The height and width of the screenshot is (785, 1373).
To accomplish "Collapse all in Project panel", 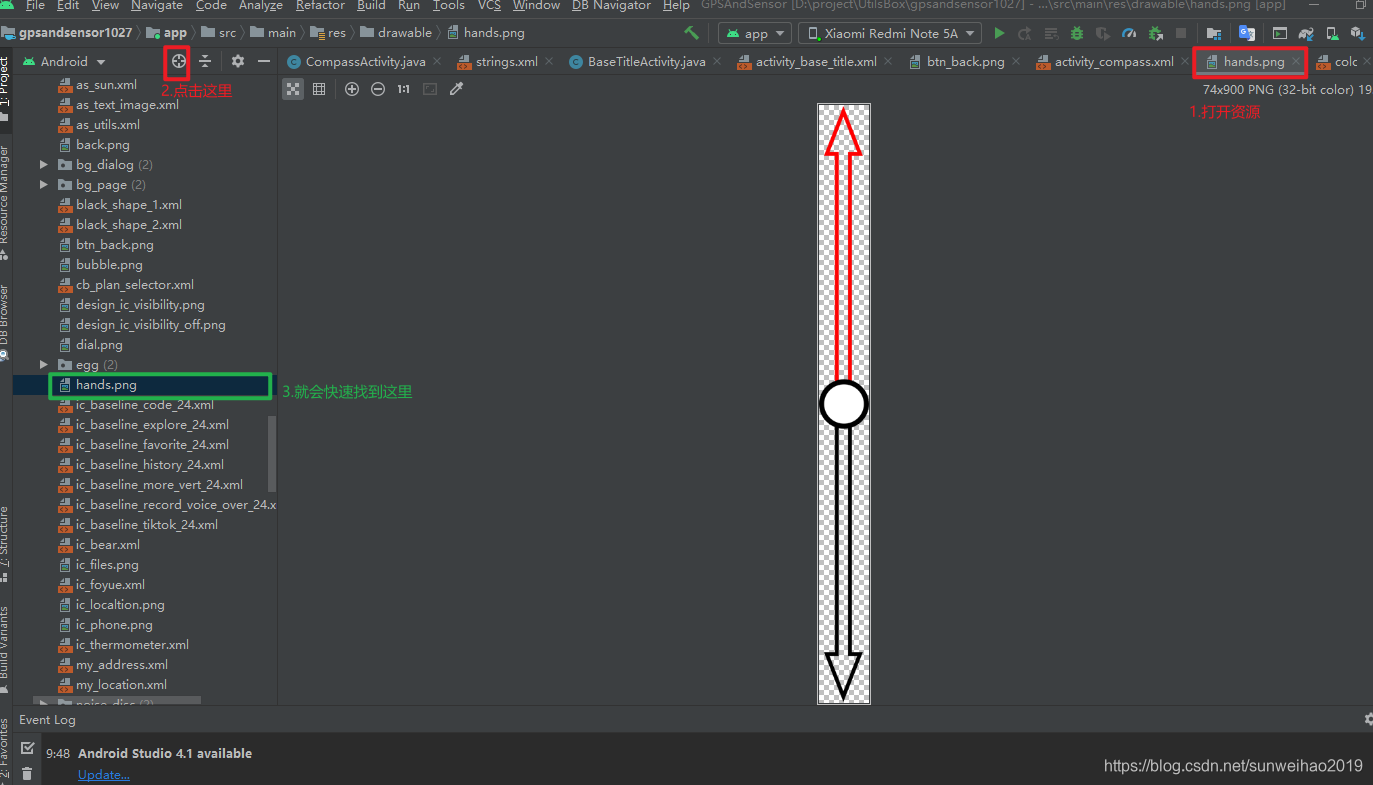I will pyautogui.click(x=205, y=61).
